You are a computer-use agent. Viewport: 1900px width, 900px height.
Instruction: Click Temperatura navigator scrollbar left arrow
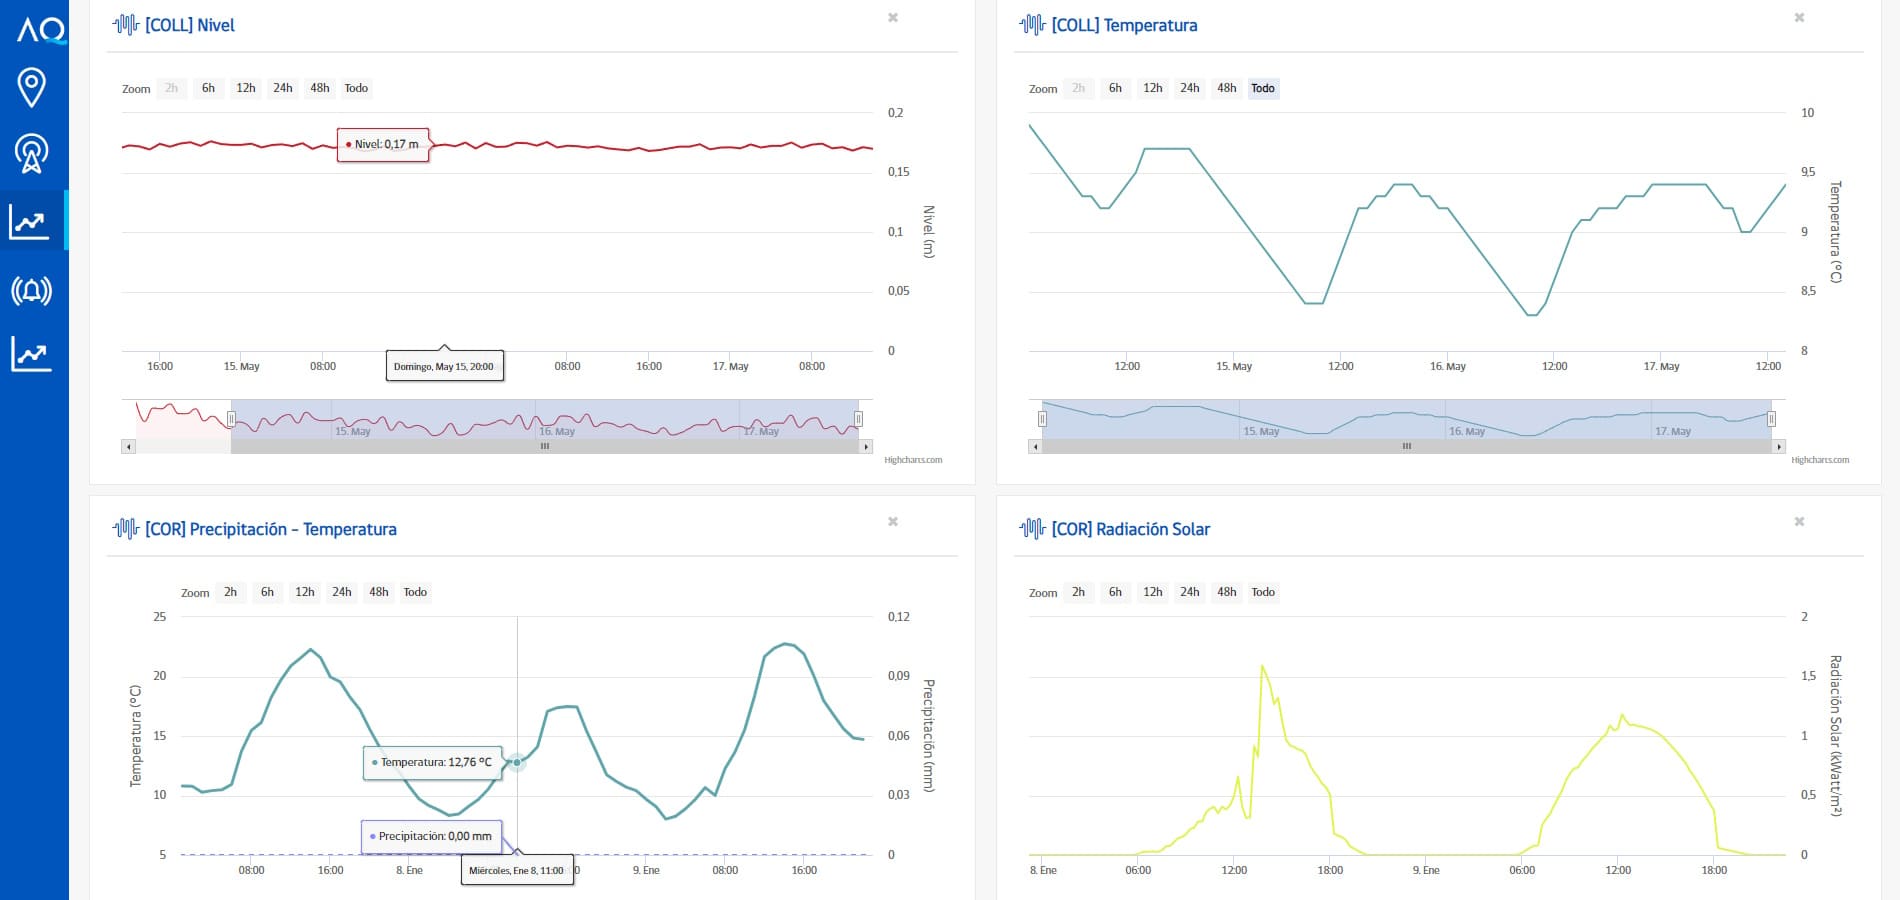pyautogui.click(x=1035, y=447)
